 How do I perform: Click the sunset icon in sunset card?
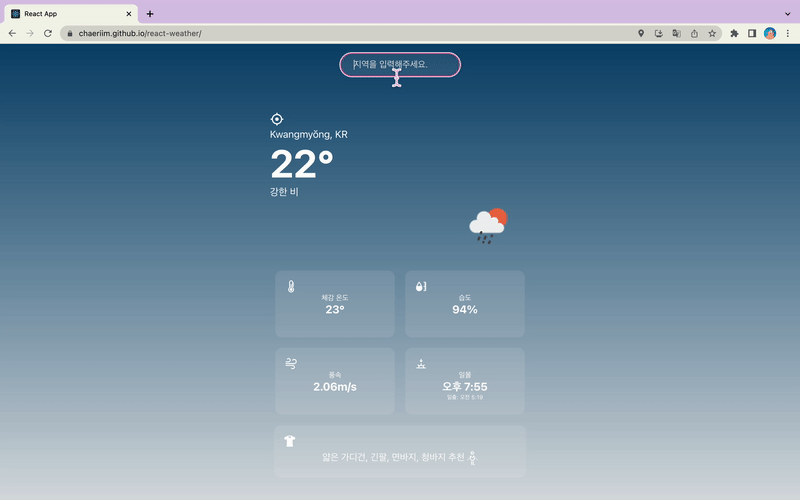click(x=421, y=364)
